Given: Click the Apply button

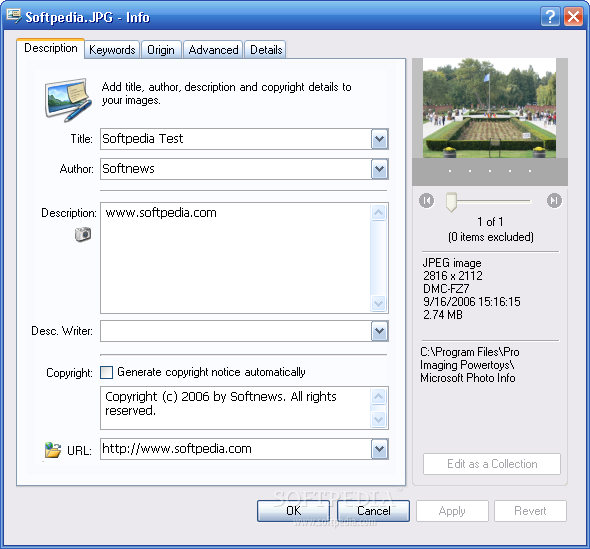Looking at the screenshot, I should click(x=452, y=511).
